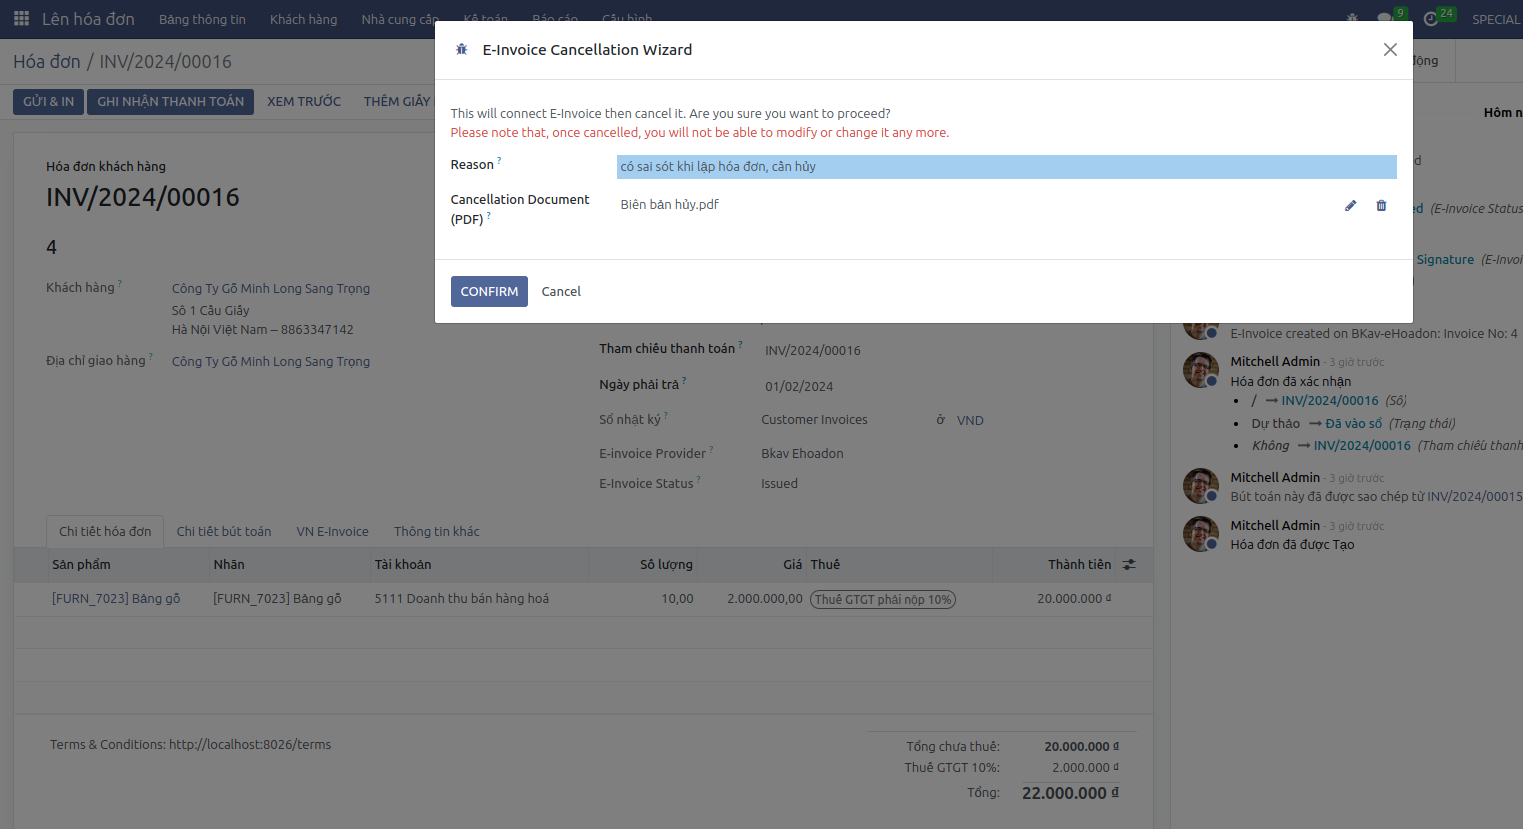Open the Cấu hình menu
This screenshot has height=829, width=1523.
[x=627, y=18]
